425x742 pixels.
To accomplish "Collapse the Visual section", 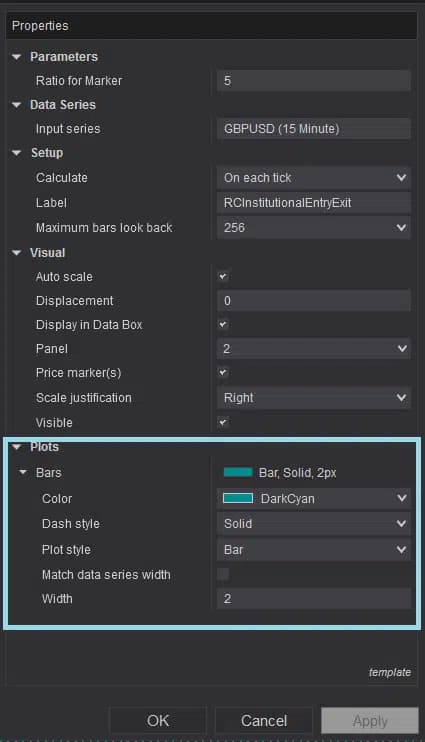I will coord(17,253).
